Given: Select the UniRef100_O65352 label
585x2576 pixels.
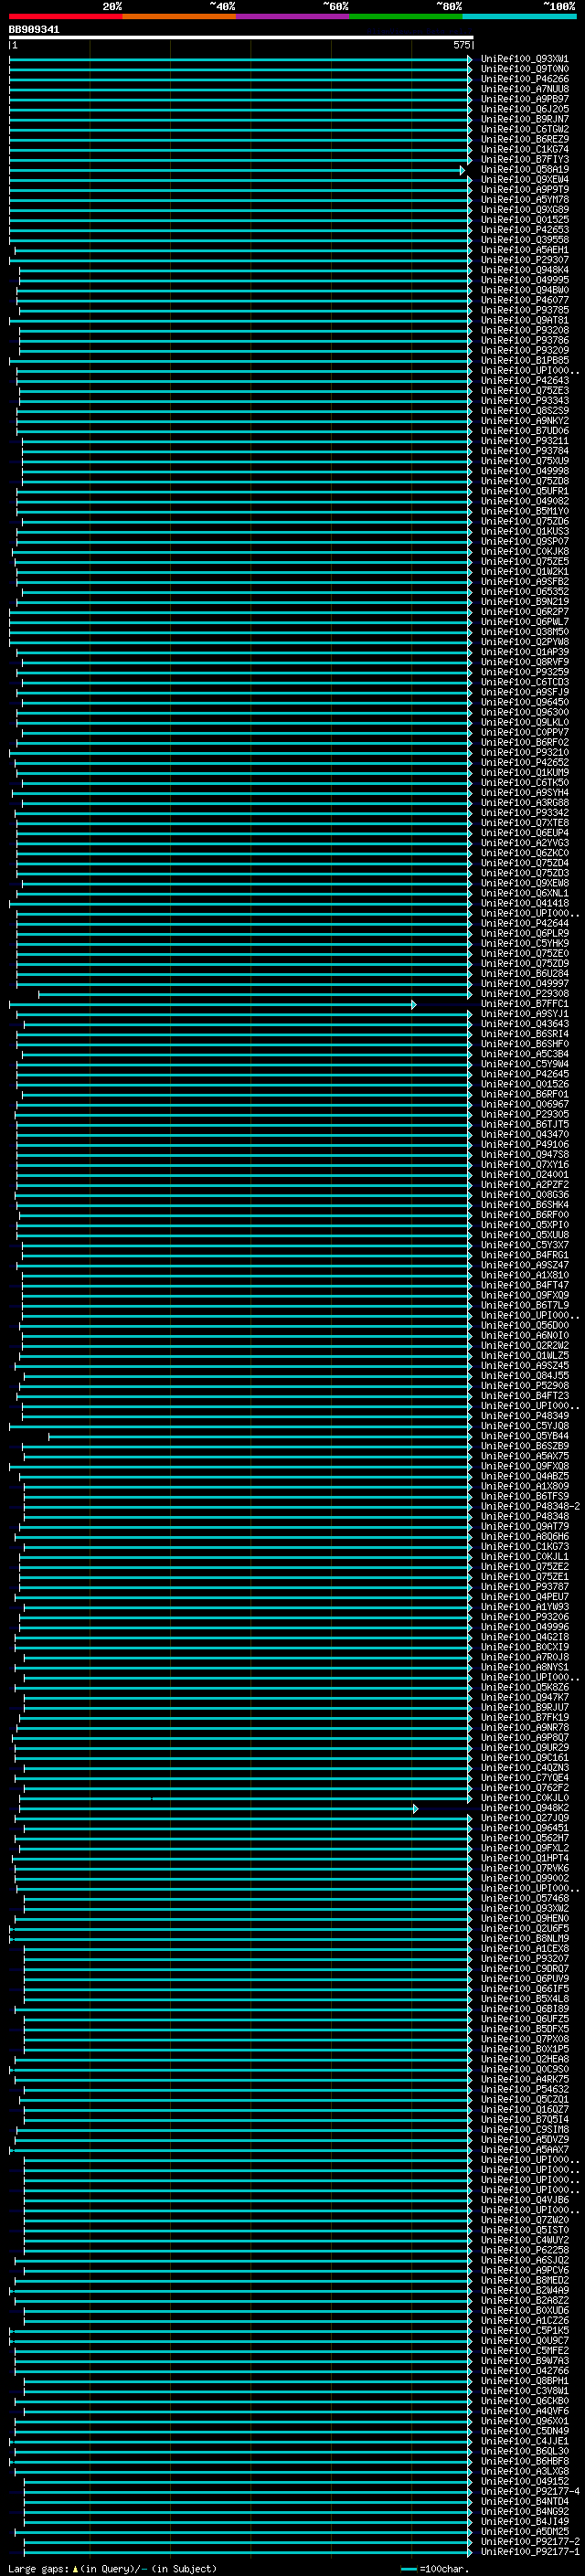Looking at the screenshot, I should [525, 592].
